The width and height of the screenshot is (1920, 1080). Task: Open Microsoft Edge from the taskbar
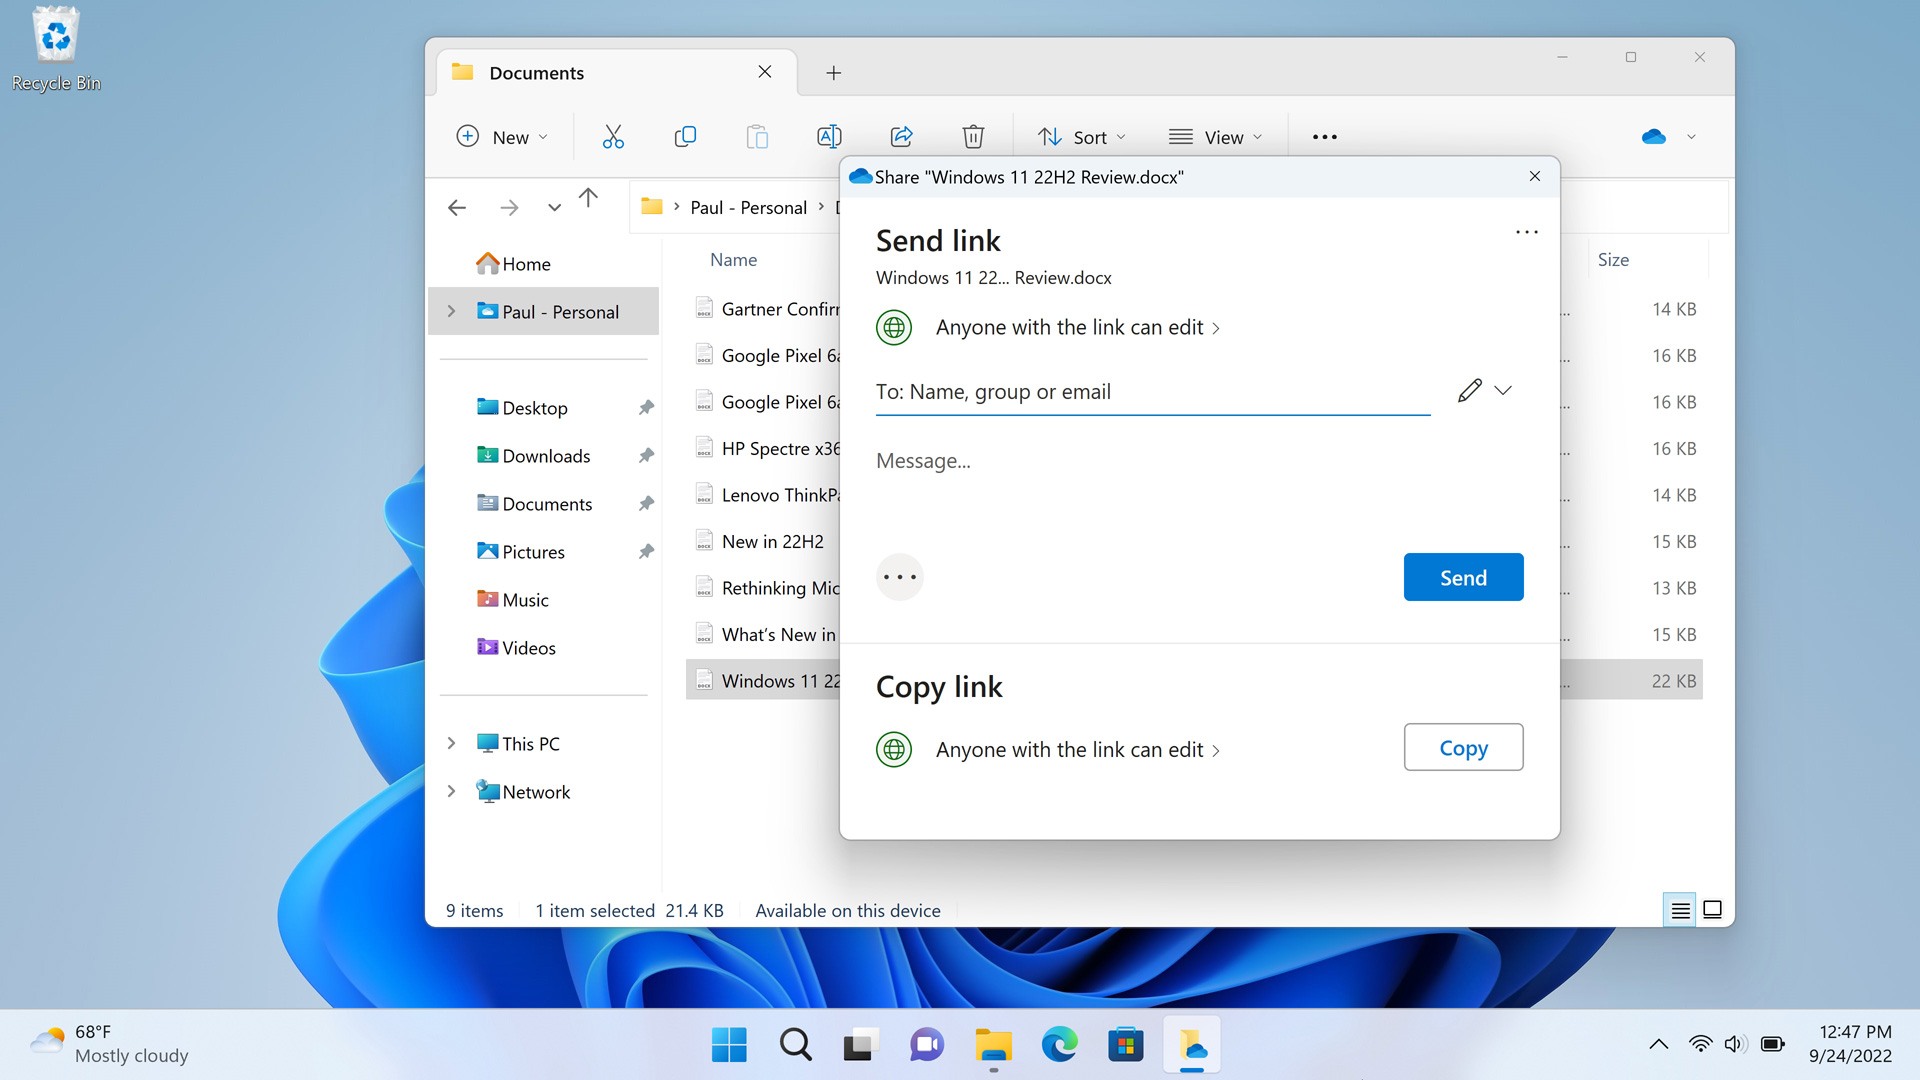[1059, 1045]
